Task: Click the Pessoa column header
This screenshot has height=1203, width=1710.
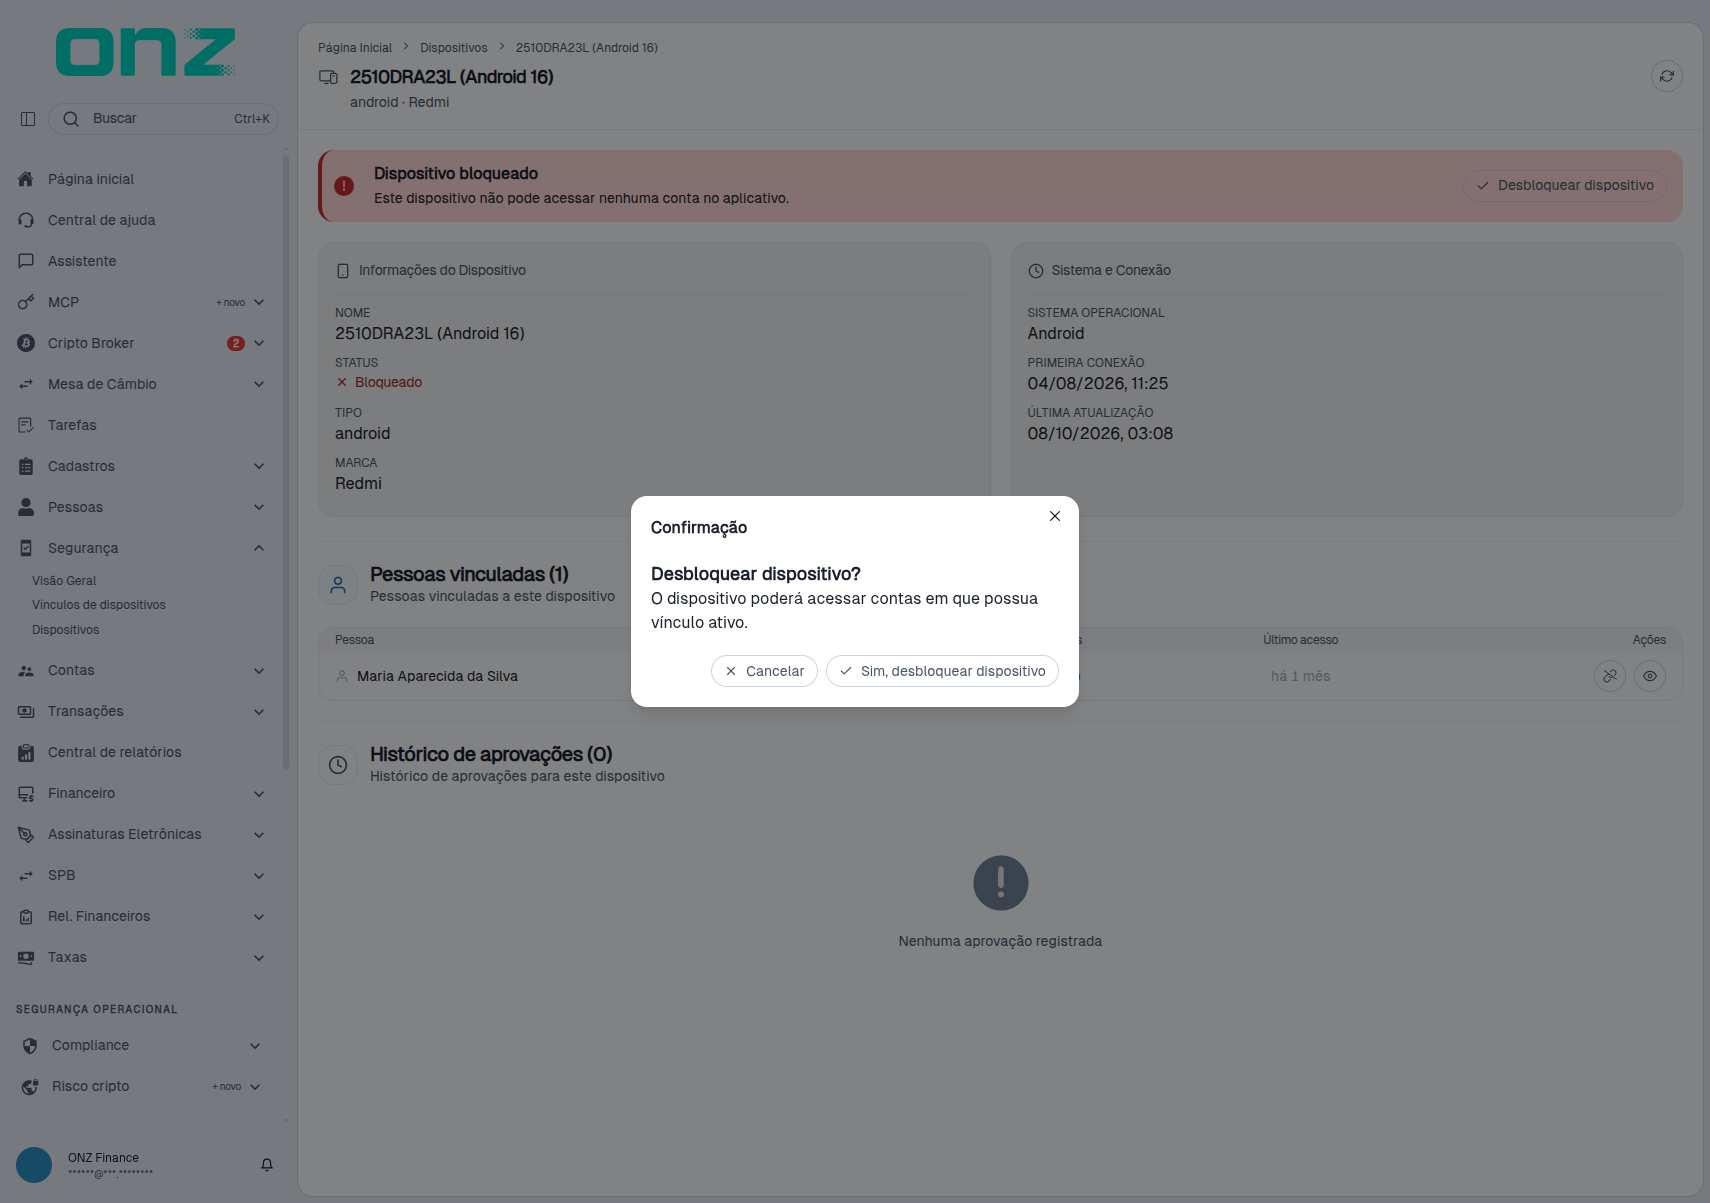Action: coord(354,640)
